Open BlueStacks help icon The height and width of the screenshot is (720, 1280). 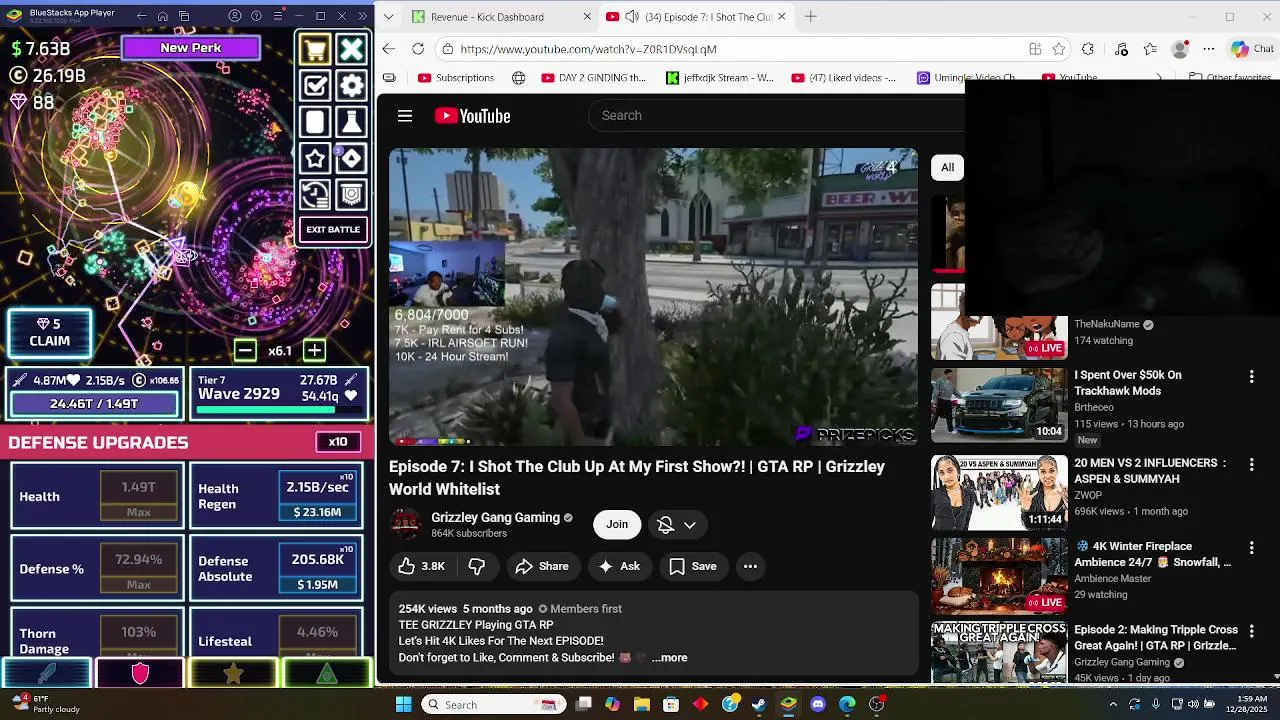[256, 16]
